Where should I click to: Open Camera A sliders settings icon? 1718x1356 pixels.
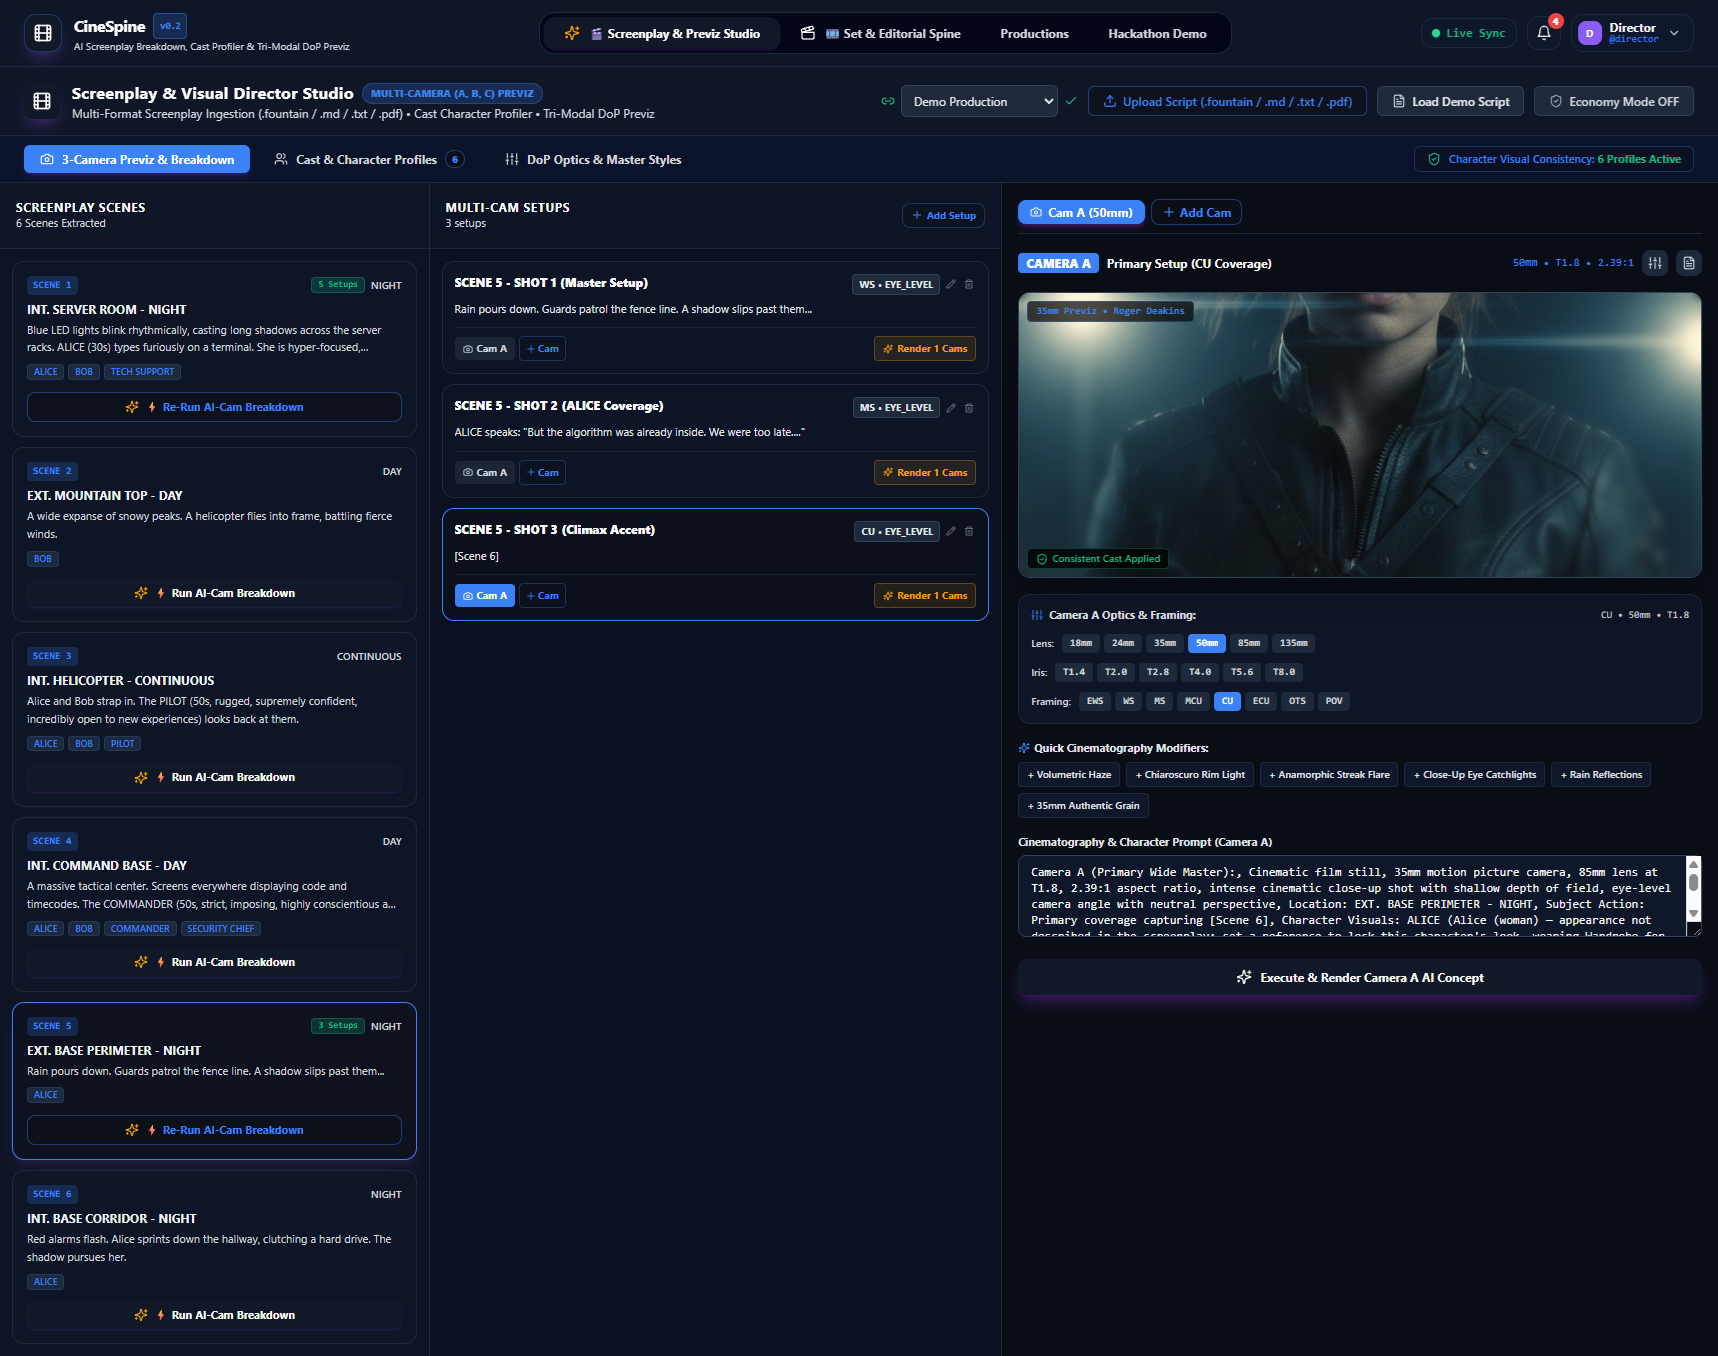point(1655,263)
